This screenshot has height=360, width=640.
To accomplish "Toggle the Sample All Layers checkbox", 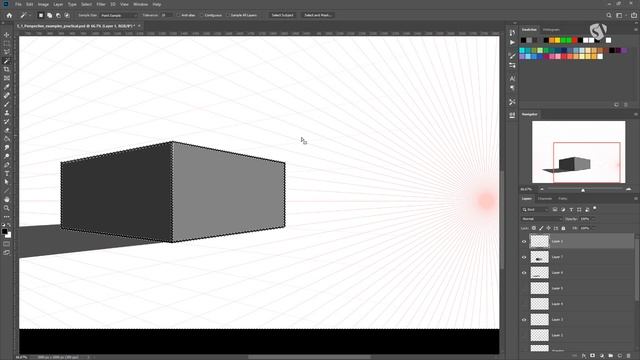I will tap(228, 15).
